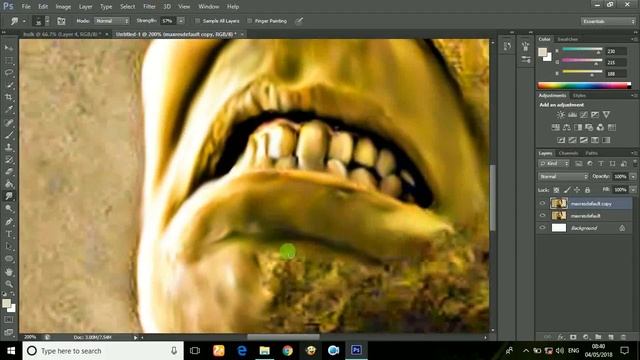Select the Move tool
Viewport: 640px width, 360px height.
[9, 48]
